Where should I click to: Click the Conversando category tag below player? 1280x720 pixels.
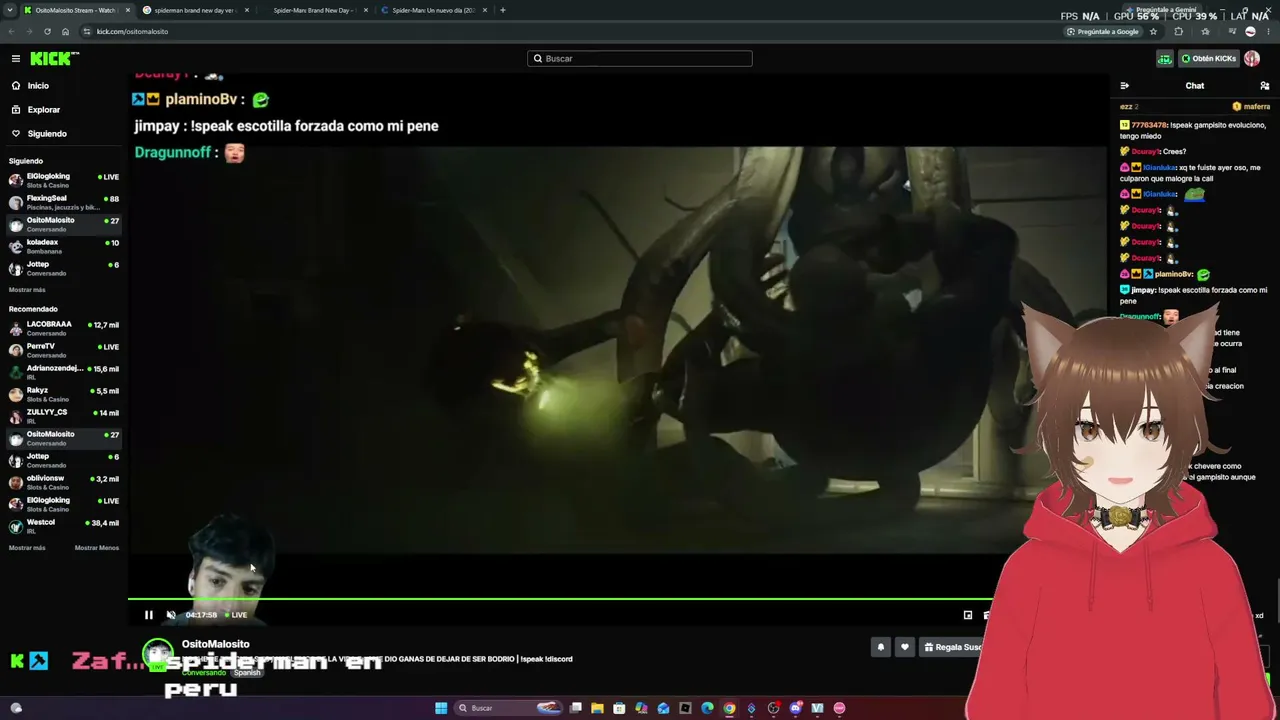(204, 673)
